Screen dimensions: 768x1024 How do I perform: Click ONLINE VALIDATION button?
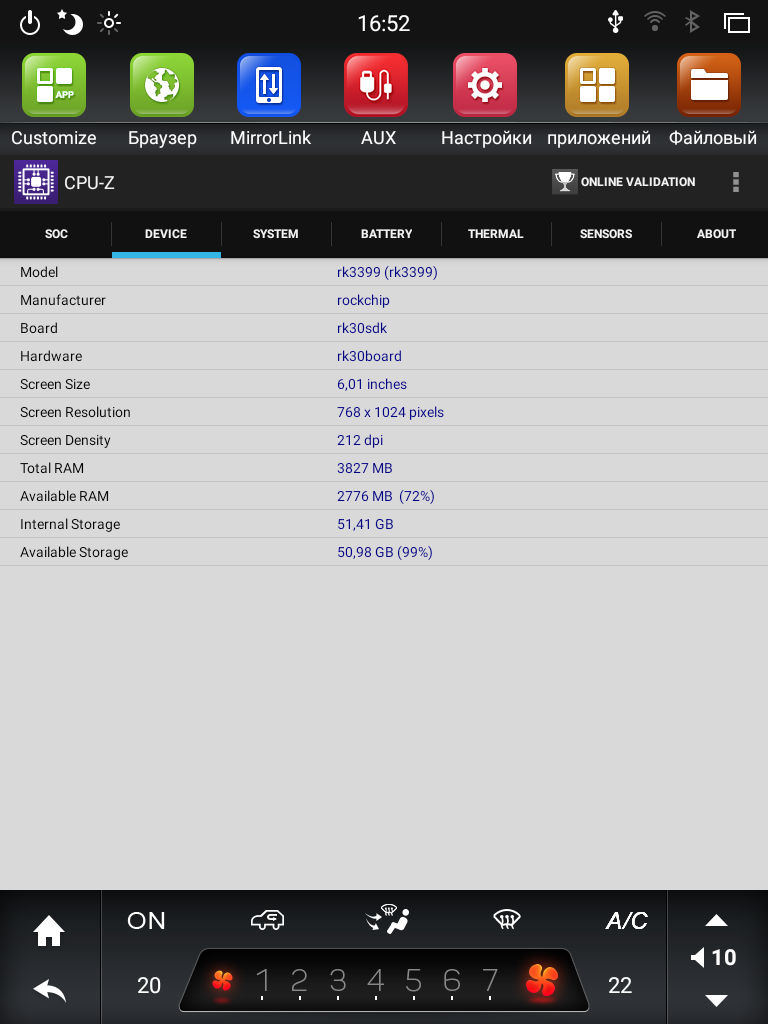pyautogui.click(x=624, y=182)
